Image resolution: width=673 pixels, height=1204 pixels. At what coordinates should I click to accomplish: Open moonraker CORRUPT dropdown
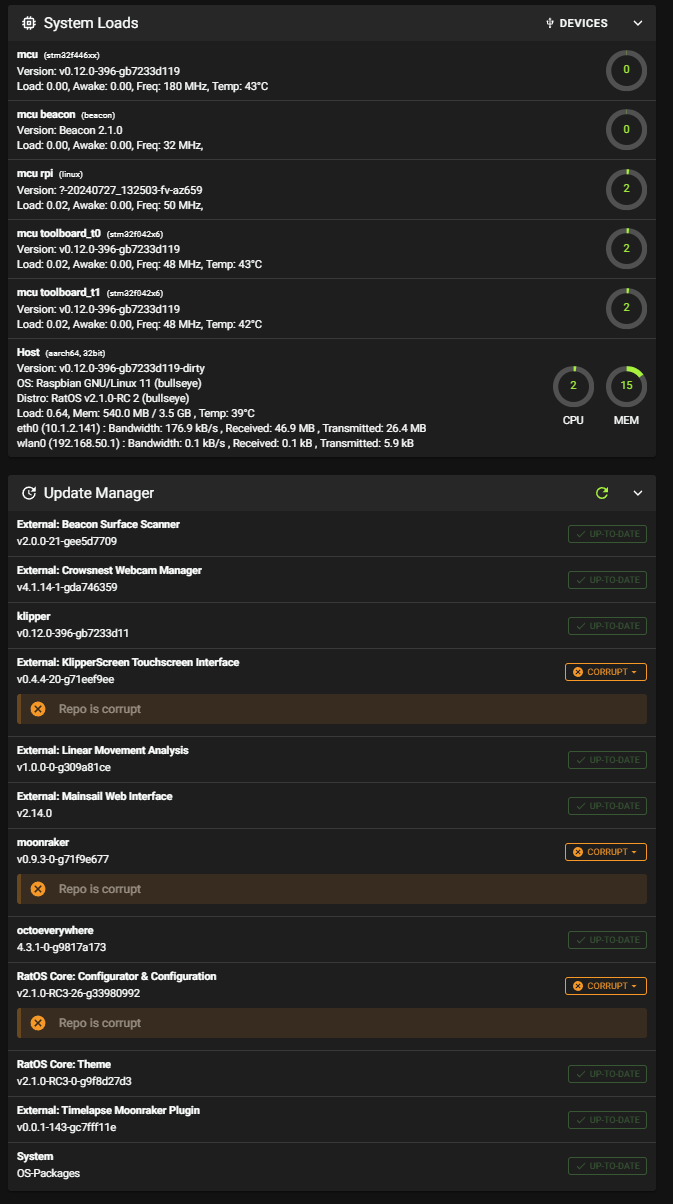606,852
